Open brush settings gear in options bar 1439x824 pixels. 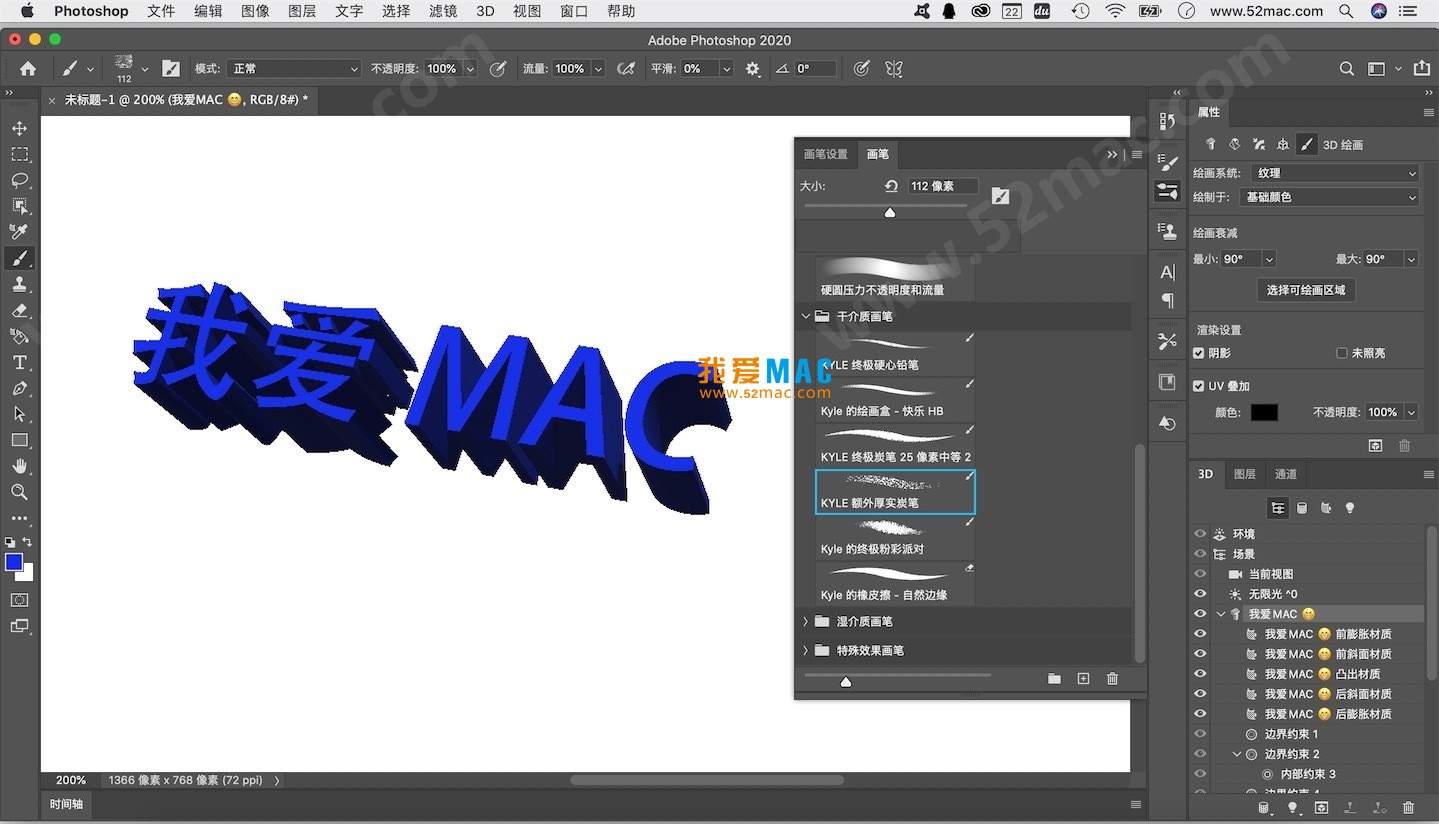tap(753, 69)
